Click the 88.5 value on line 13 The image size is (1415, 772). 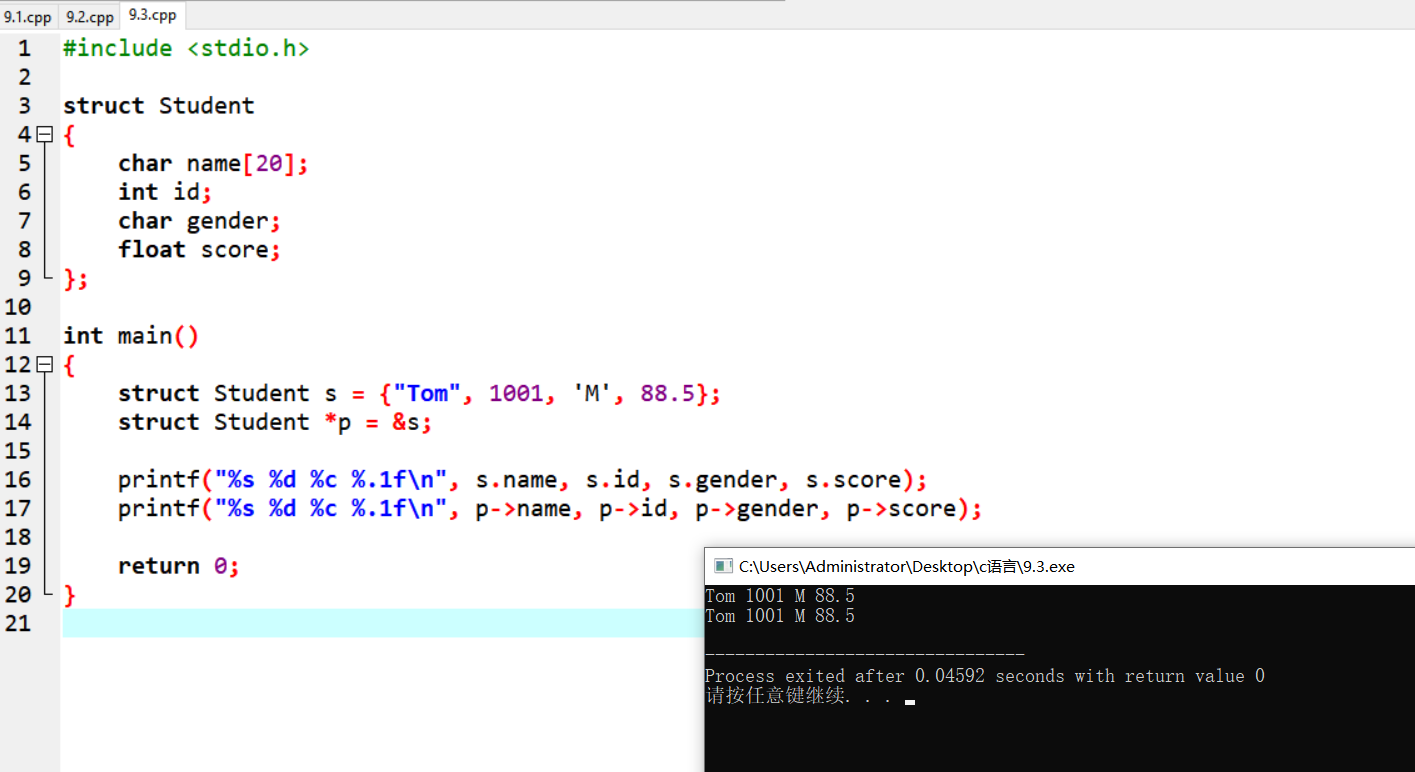tap(667, 393)
